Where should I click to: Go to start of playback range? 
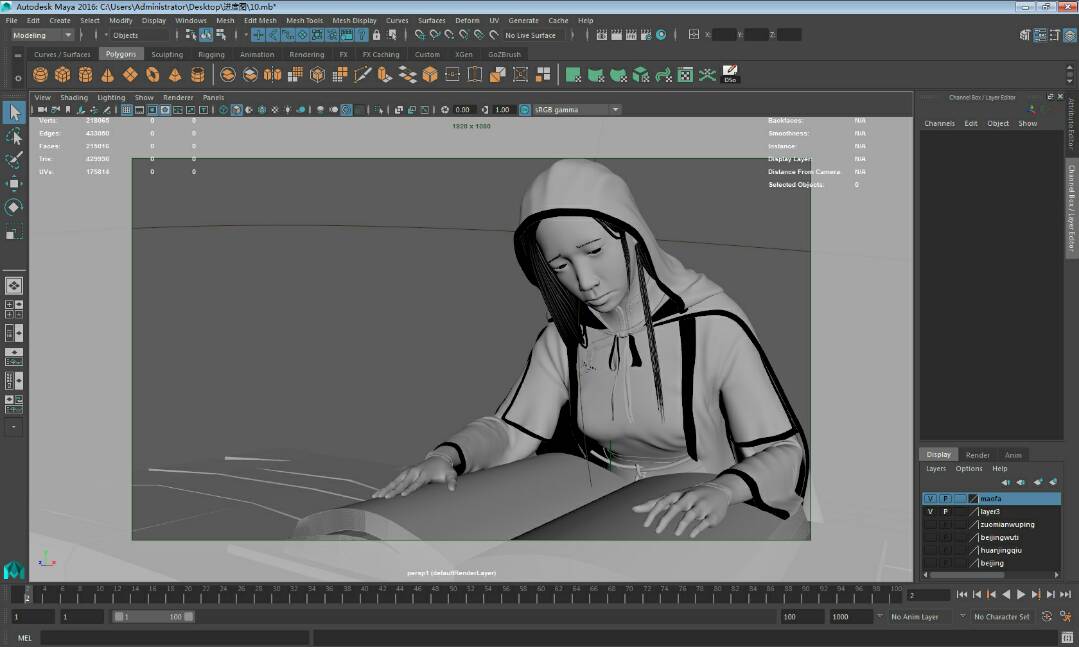(x=962, y=594)
